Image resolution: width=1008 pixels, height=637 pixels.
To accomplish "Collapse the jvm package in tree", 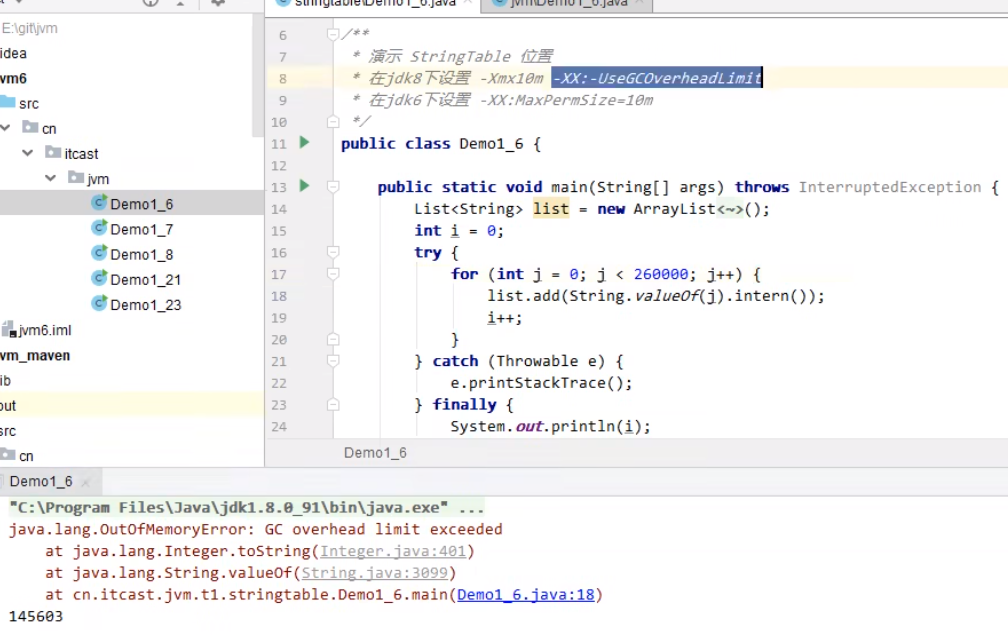I will (49, 178).
